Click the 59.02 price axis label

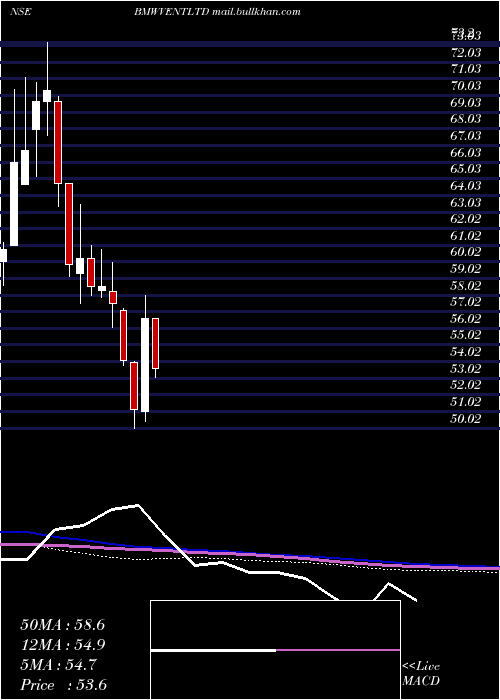(x=466, y=269)
